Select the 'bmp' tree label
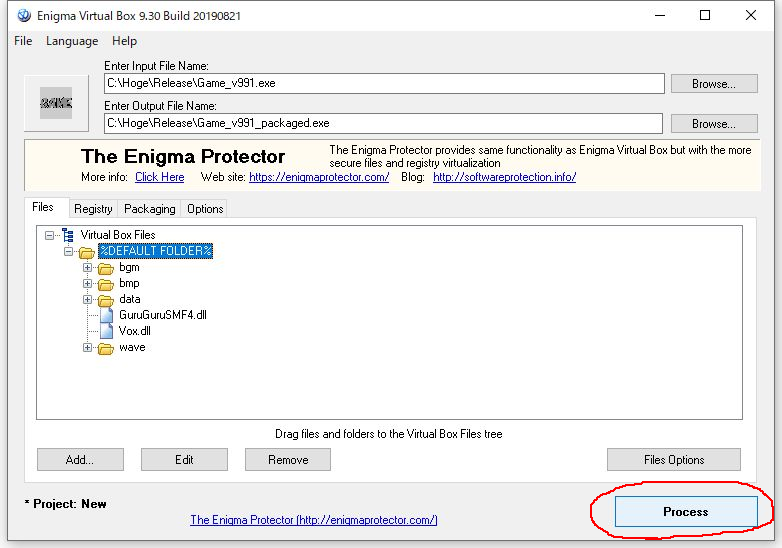Screen dimensions: 782x548 click(129, 283)
